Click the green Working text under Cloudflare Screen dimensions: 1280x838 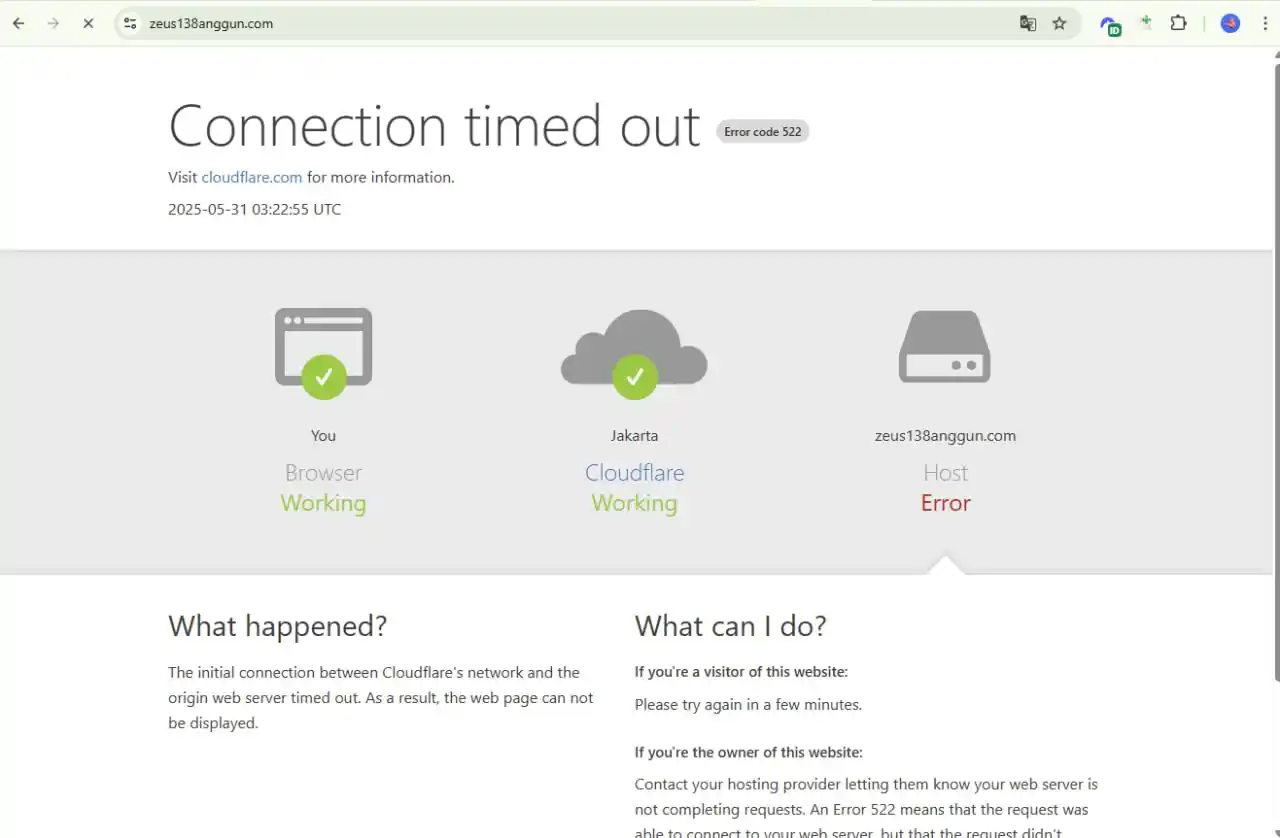tap(635, 503)
